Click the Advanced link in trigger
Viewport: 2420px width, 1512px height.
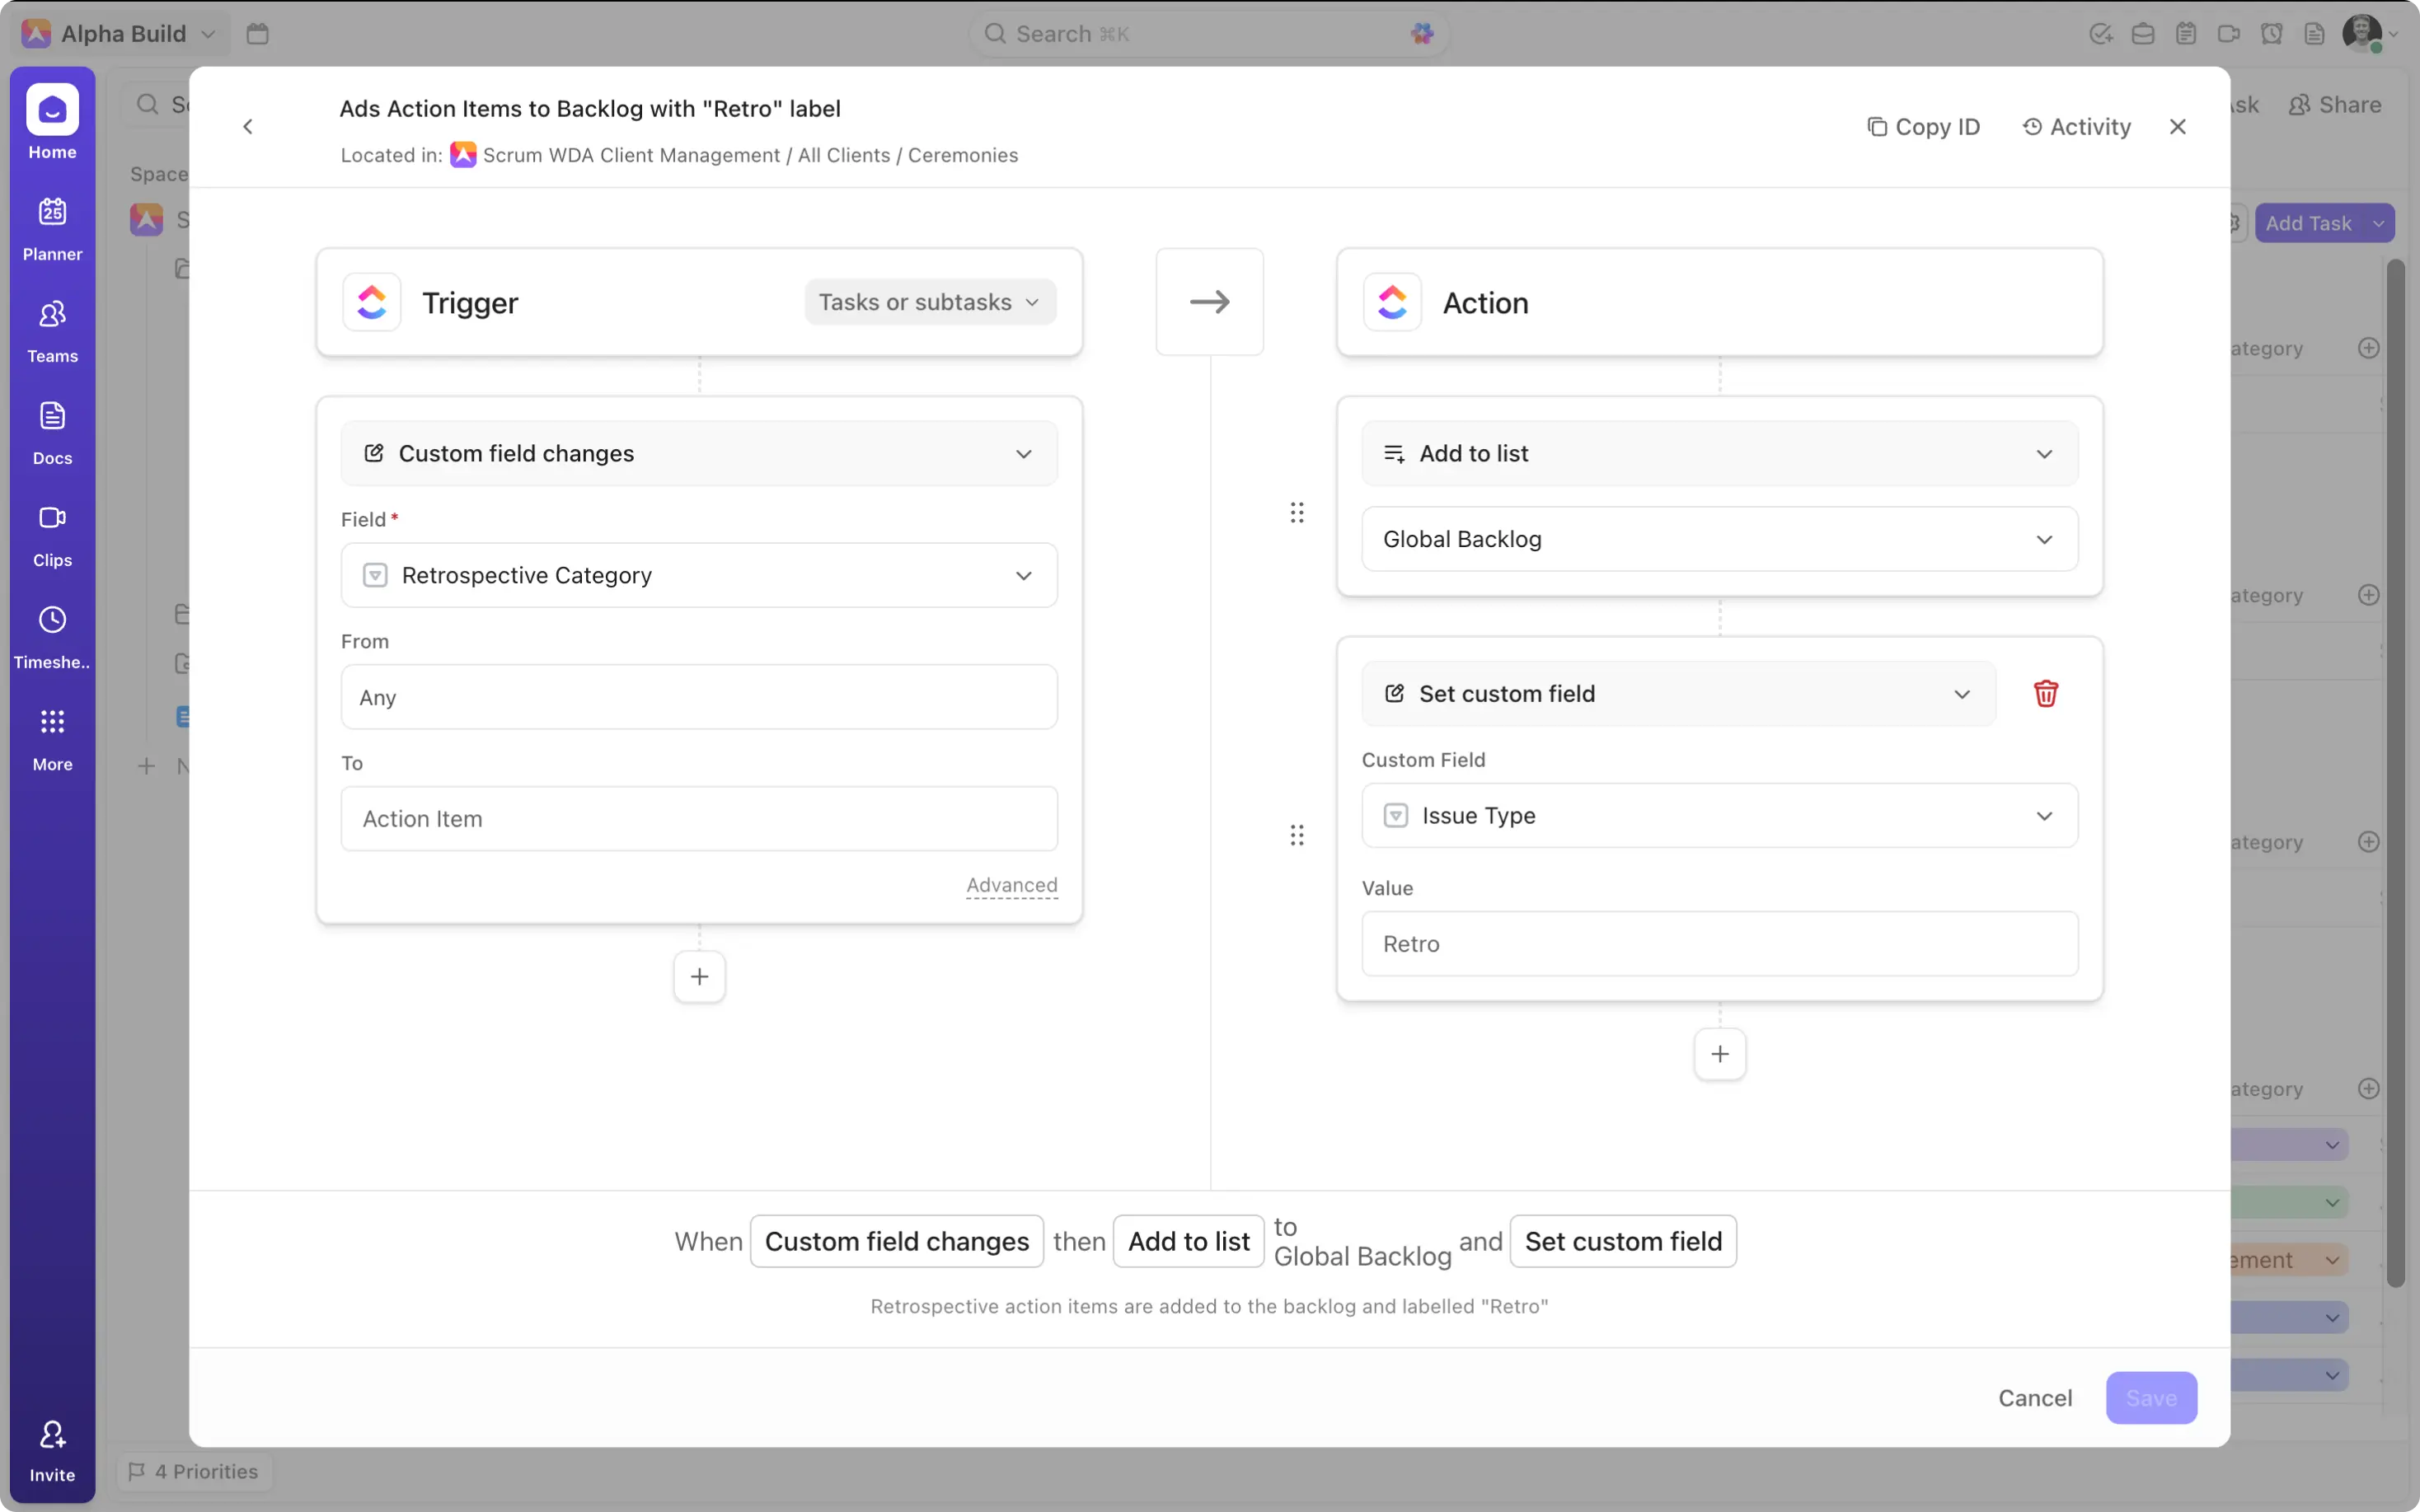[1011, 885]
